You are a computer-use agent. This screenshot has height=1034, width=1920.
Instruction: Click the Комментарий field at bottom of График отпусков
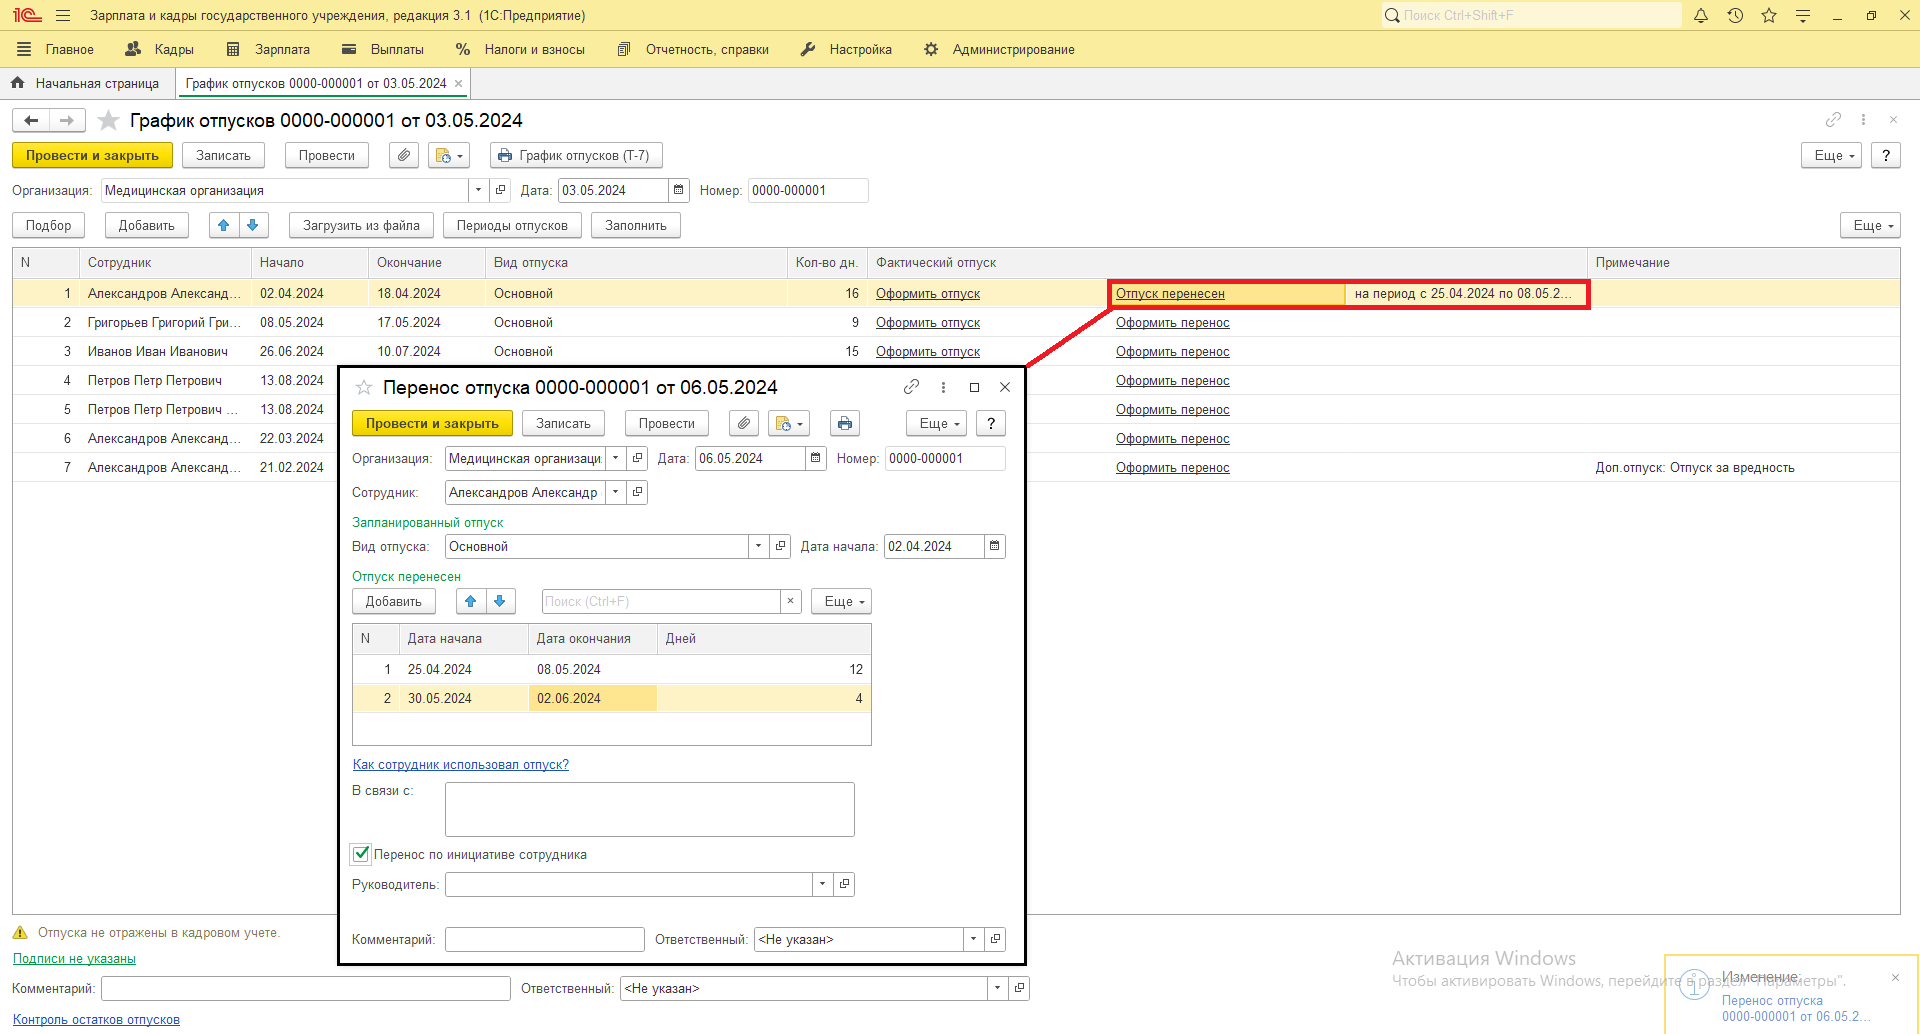(306, 989)
